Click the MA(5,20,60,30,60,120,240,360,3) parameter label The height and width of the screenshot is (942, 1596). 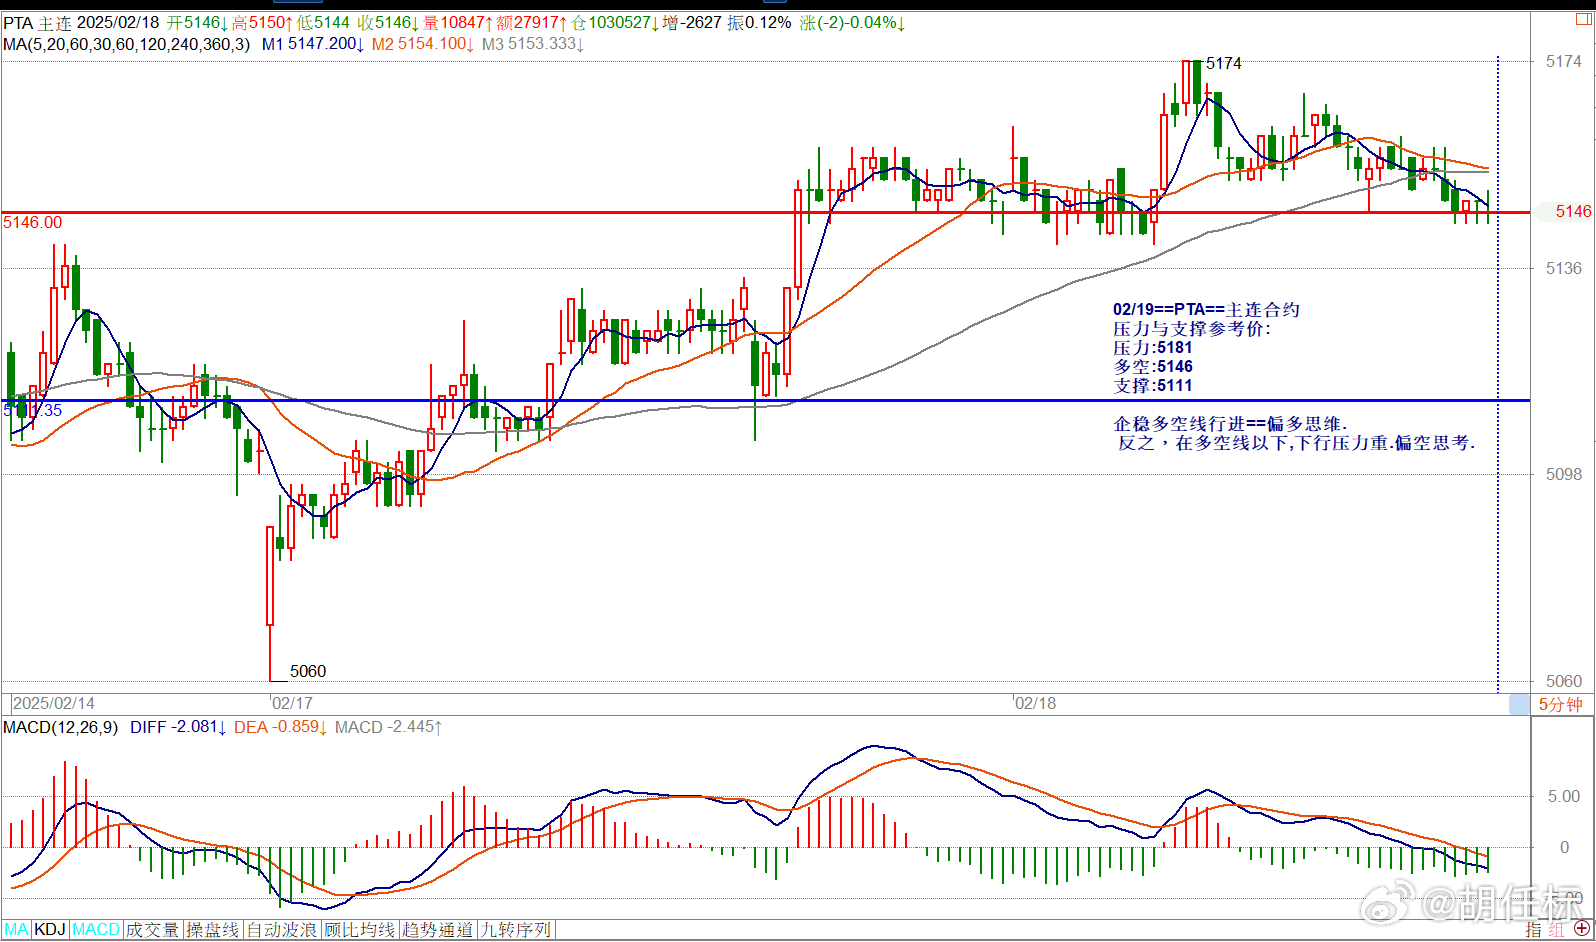(127, 44)
